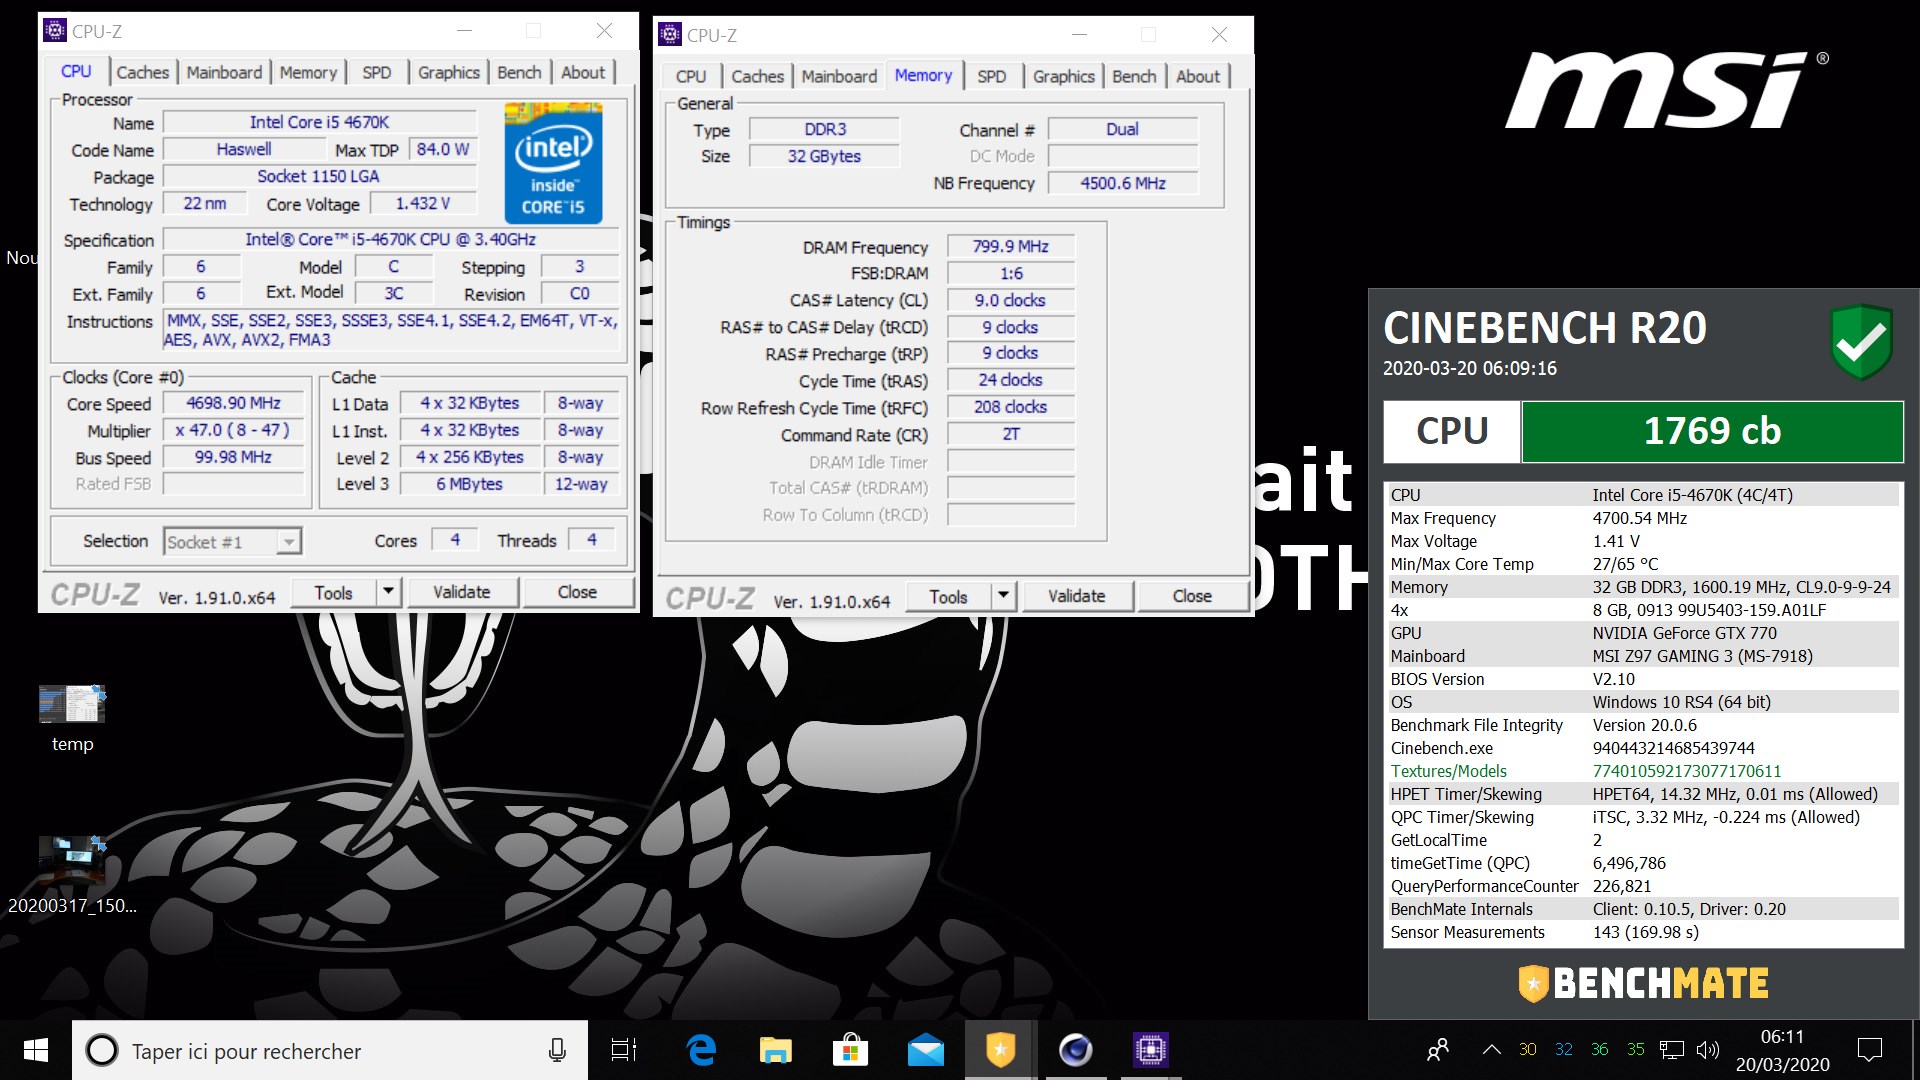Click GPU NVIDIA GeForce GTX 770 row
1920x1080 pixels.
1642,633
